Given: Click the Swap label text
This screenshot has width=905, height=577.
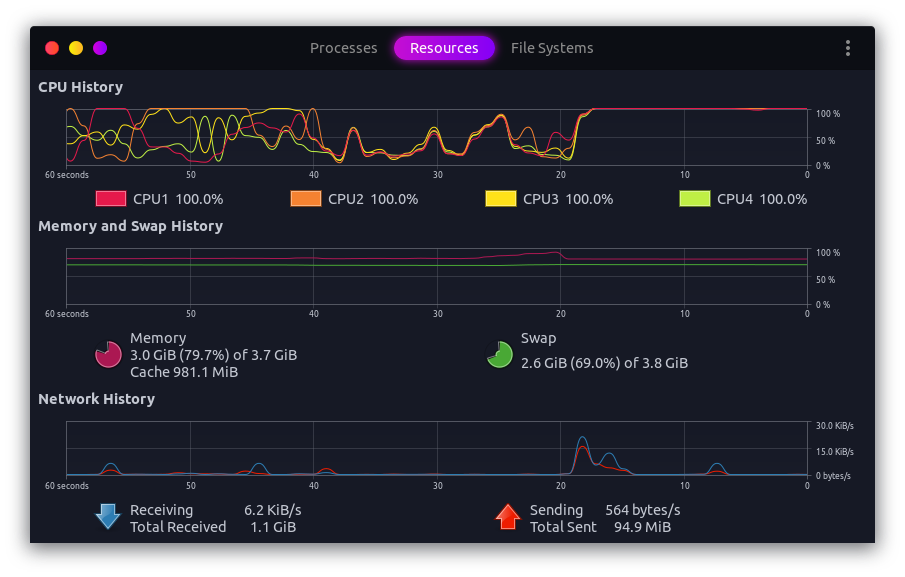Looking at the screenshot, I should click(x=538, y=338).
